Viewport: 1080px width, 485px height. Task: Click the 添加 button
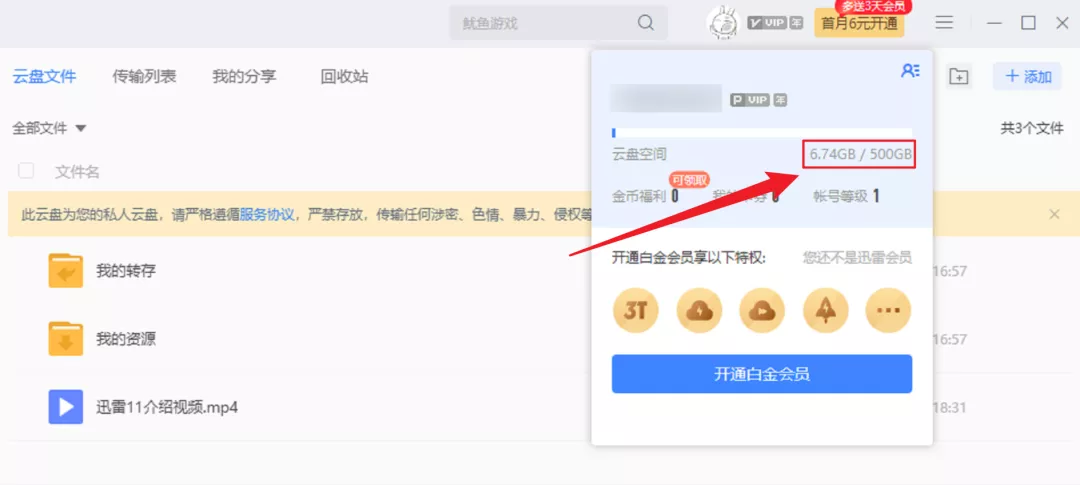coord(1027,76)
